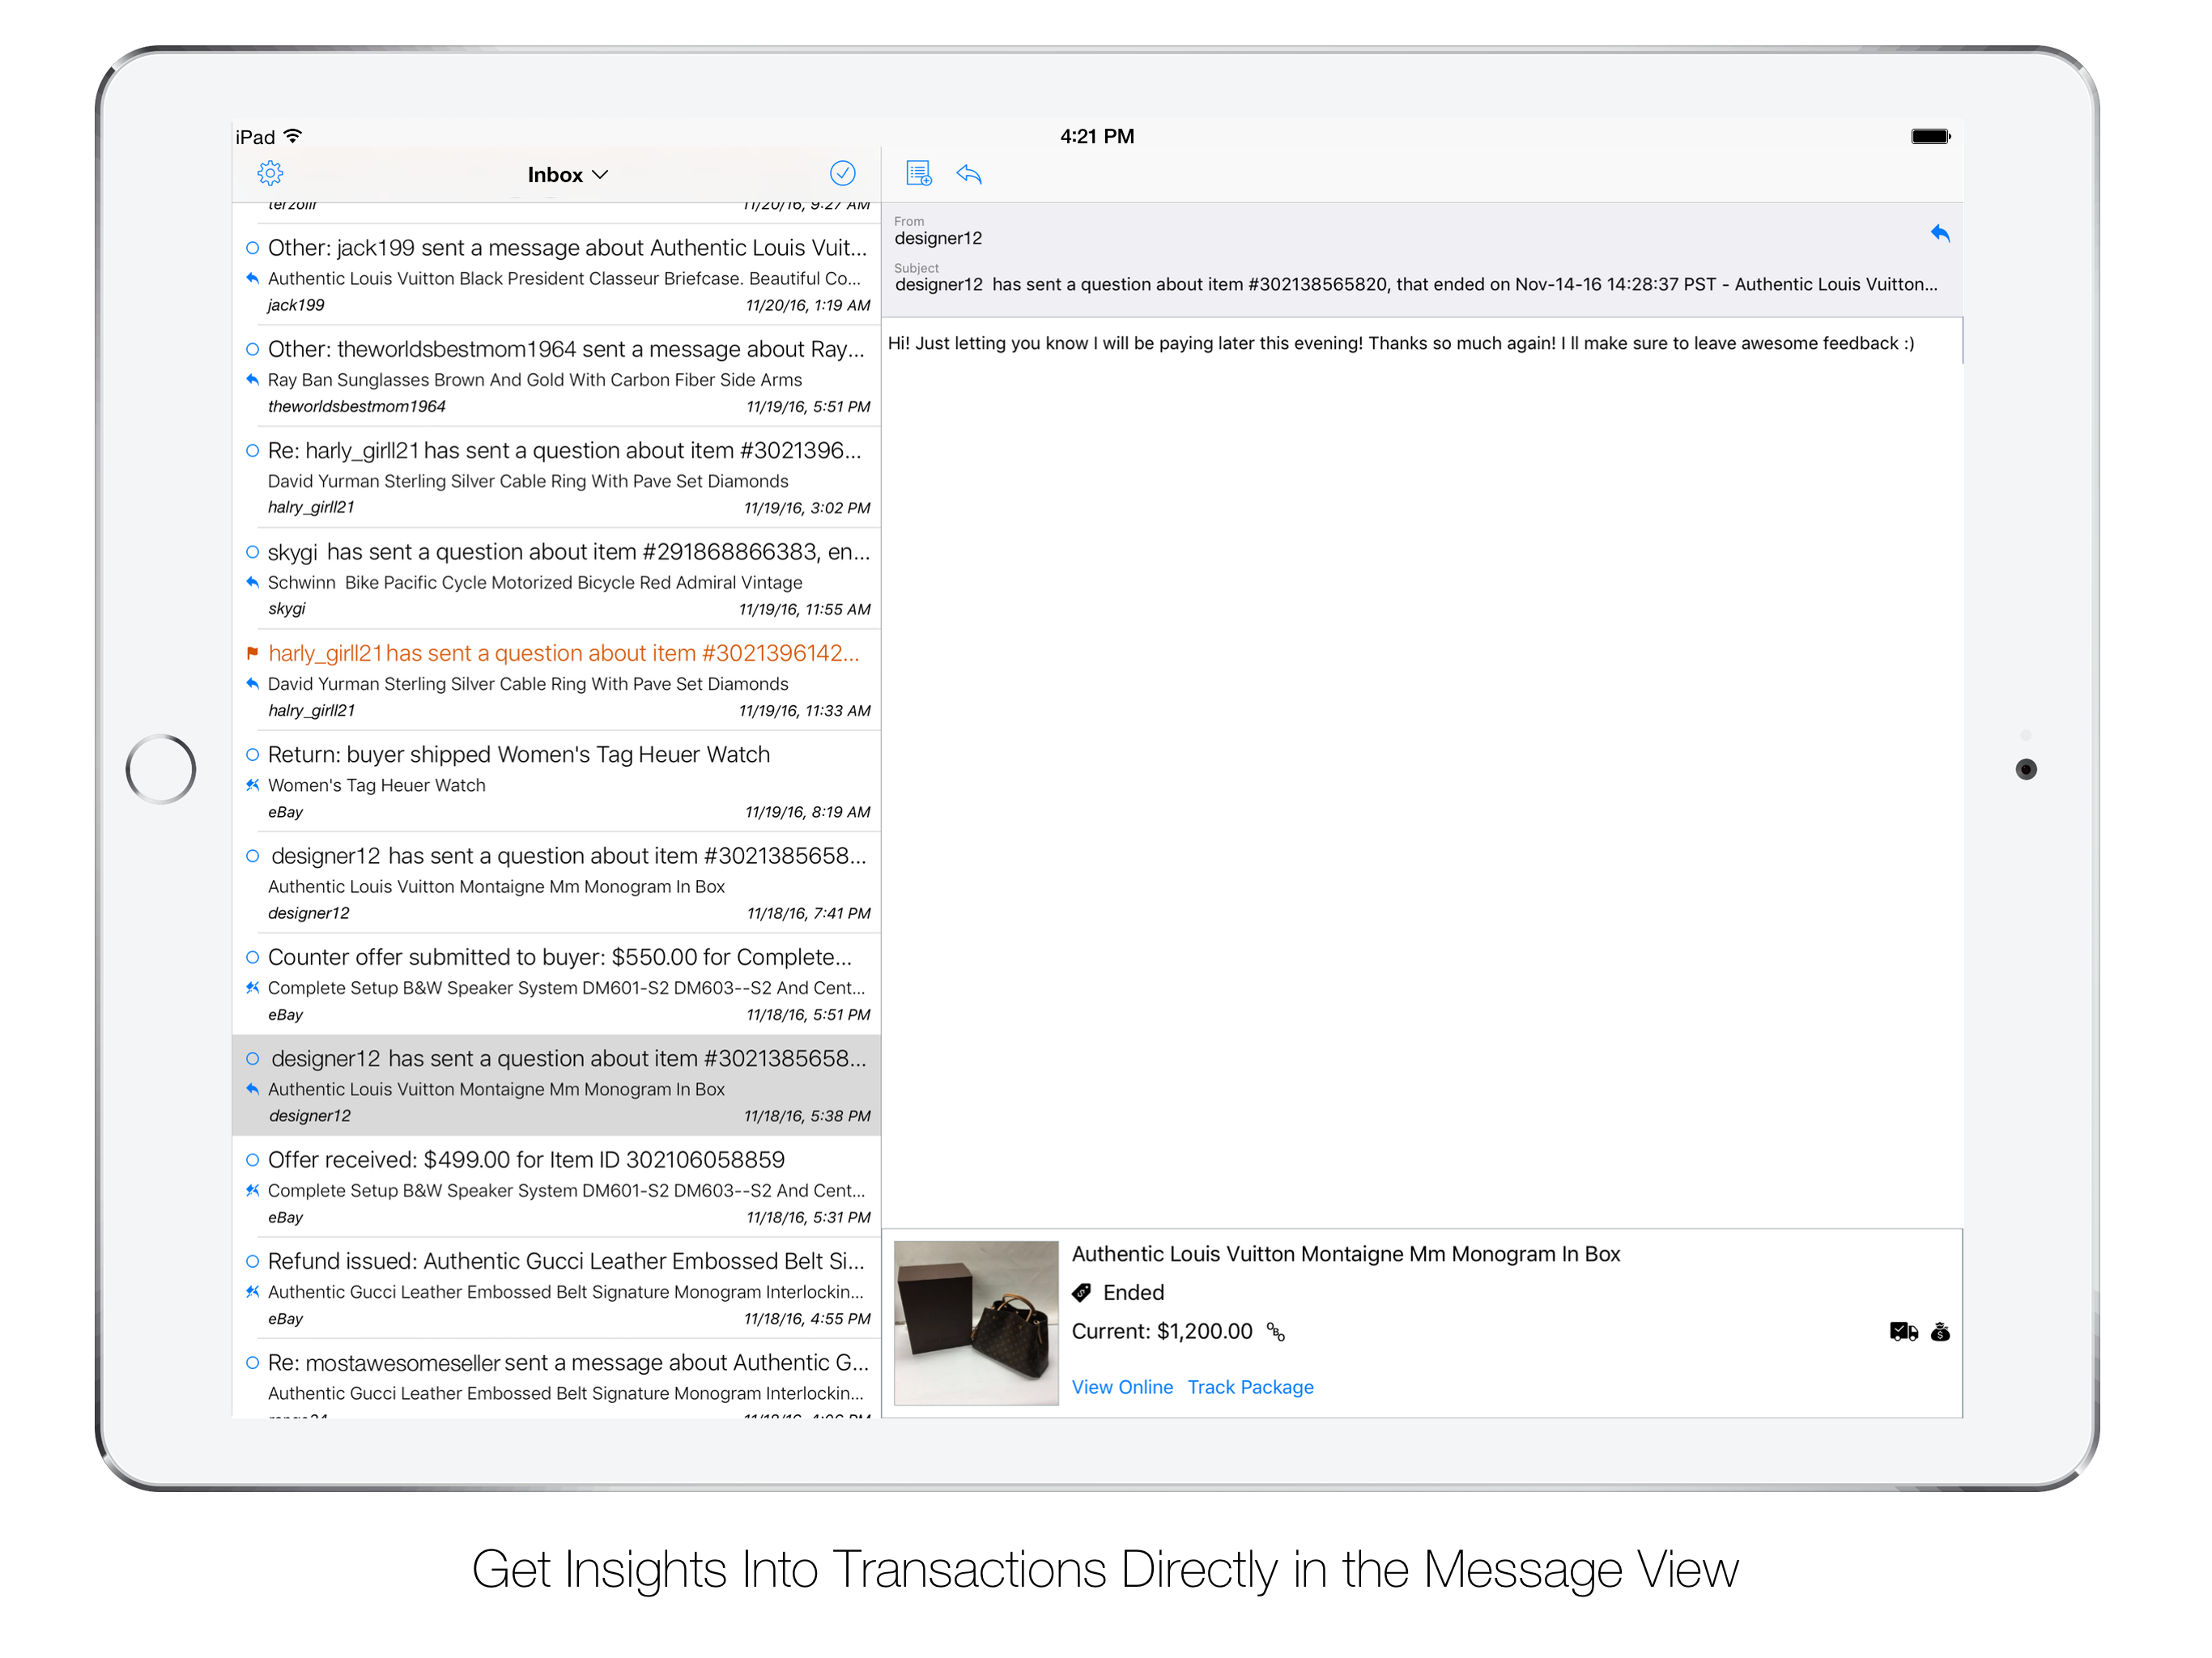The width and height of the screenshot is (2212, 1658).
Task: Open Return: buyer shipped Women's Tag Heuer Watch
Action: tap(557, 781)
